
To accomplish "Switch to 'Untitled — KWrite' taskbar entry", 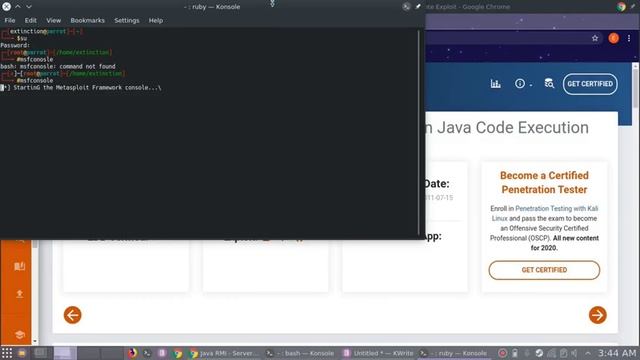I will (x=378, y=353).
